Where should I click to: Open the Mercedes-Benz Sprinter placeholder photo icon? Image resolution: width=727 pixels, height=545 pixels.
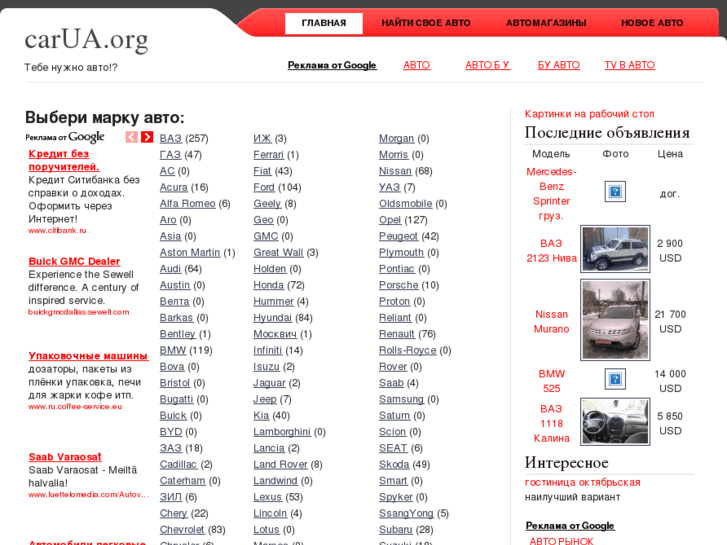pos(615,192)
